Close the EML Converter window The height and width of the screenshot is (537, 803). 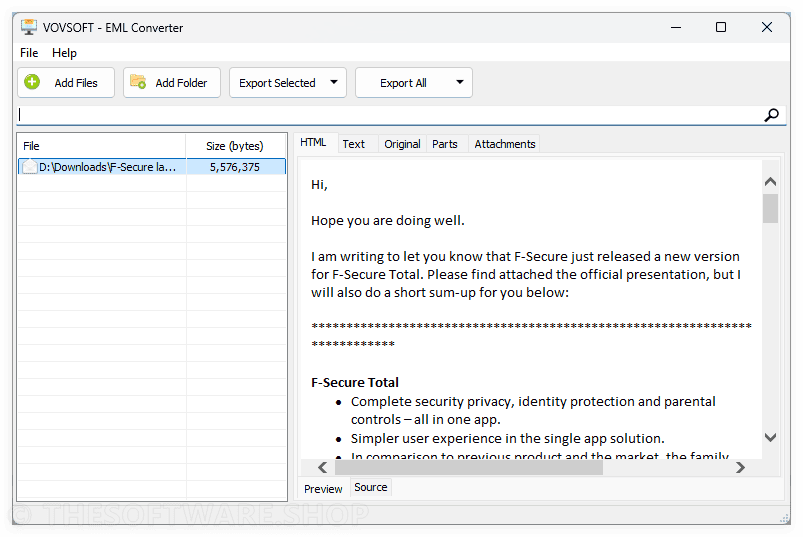pyautogui.click(x=767, y=27)
